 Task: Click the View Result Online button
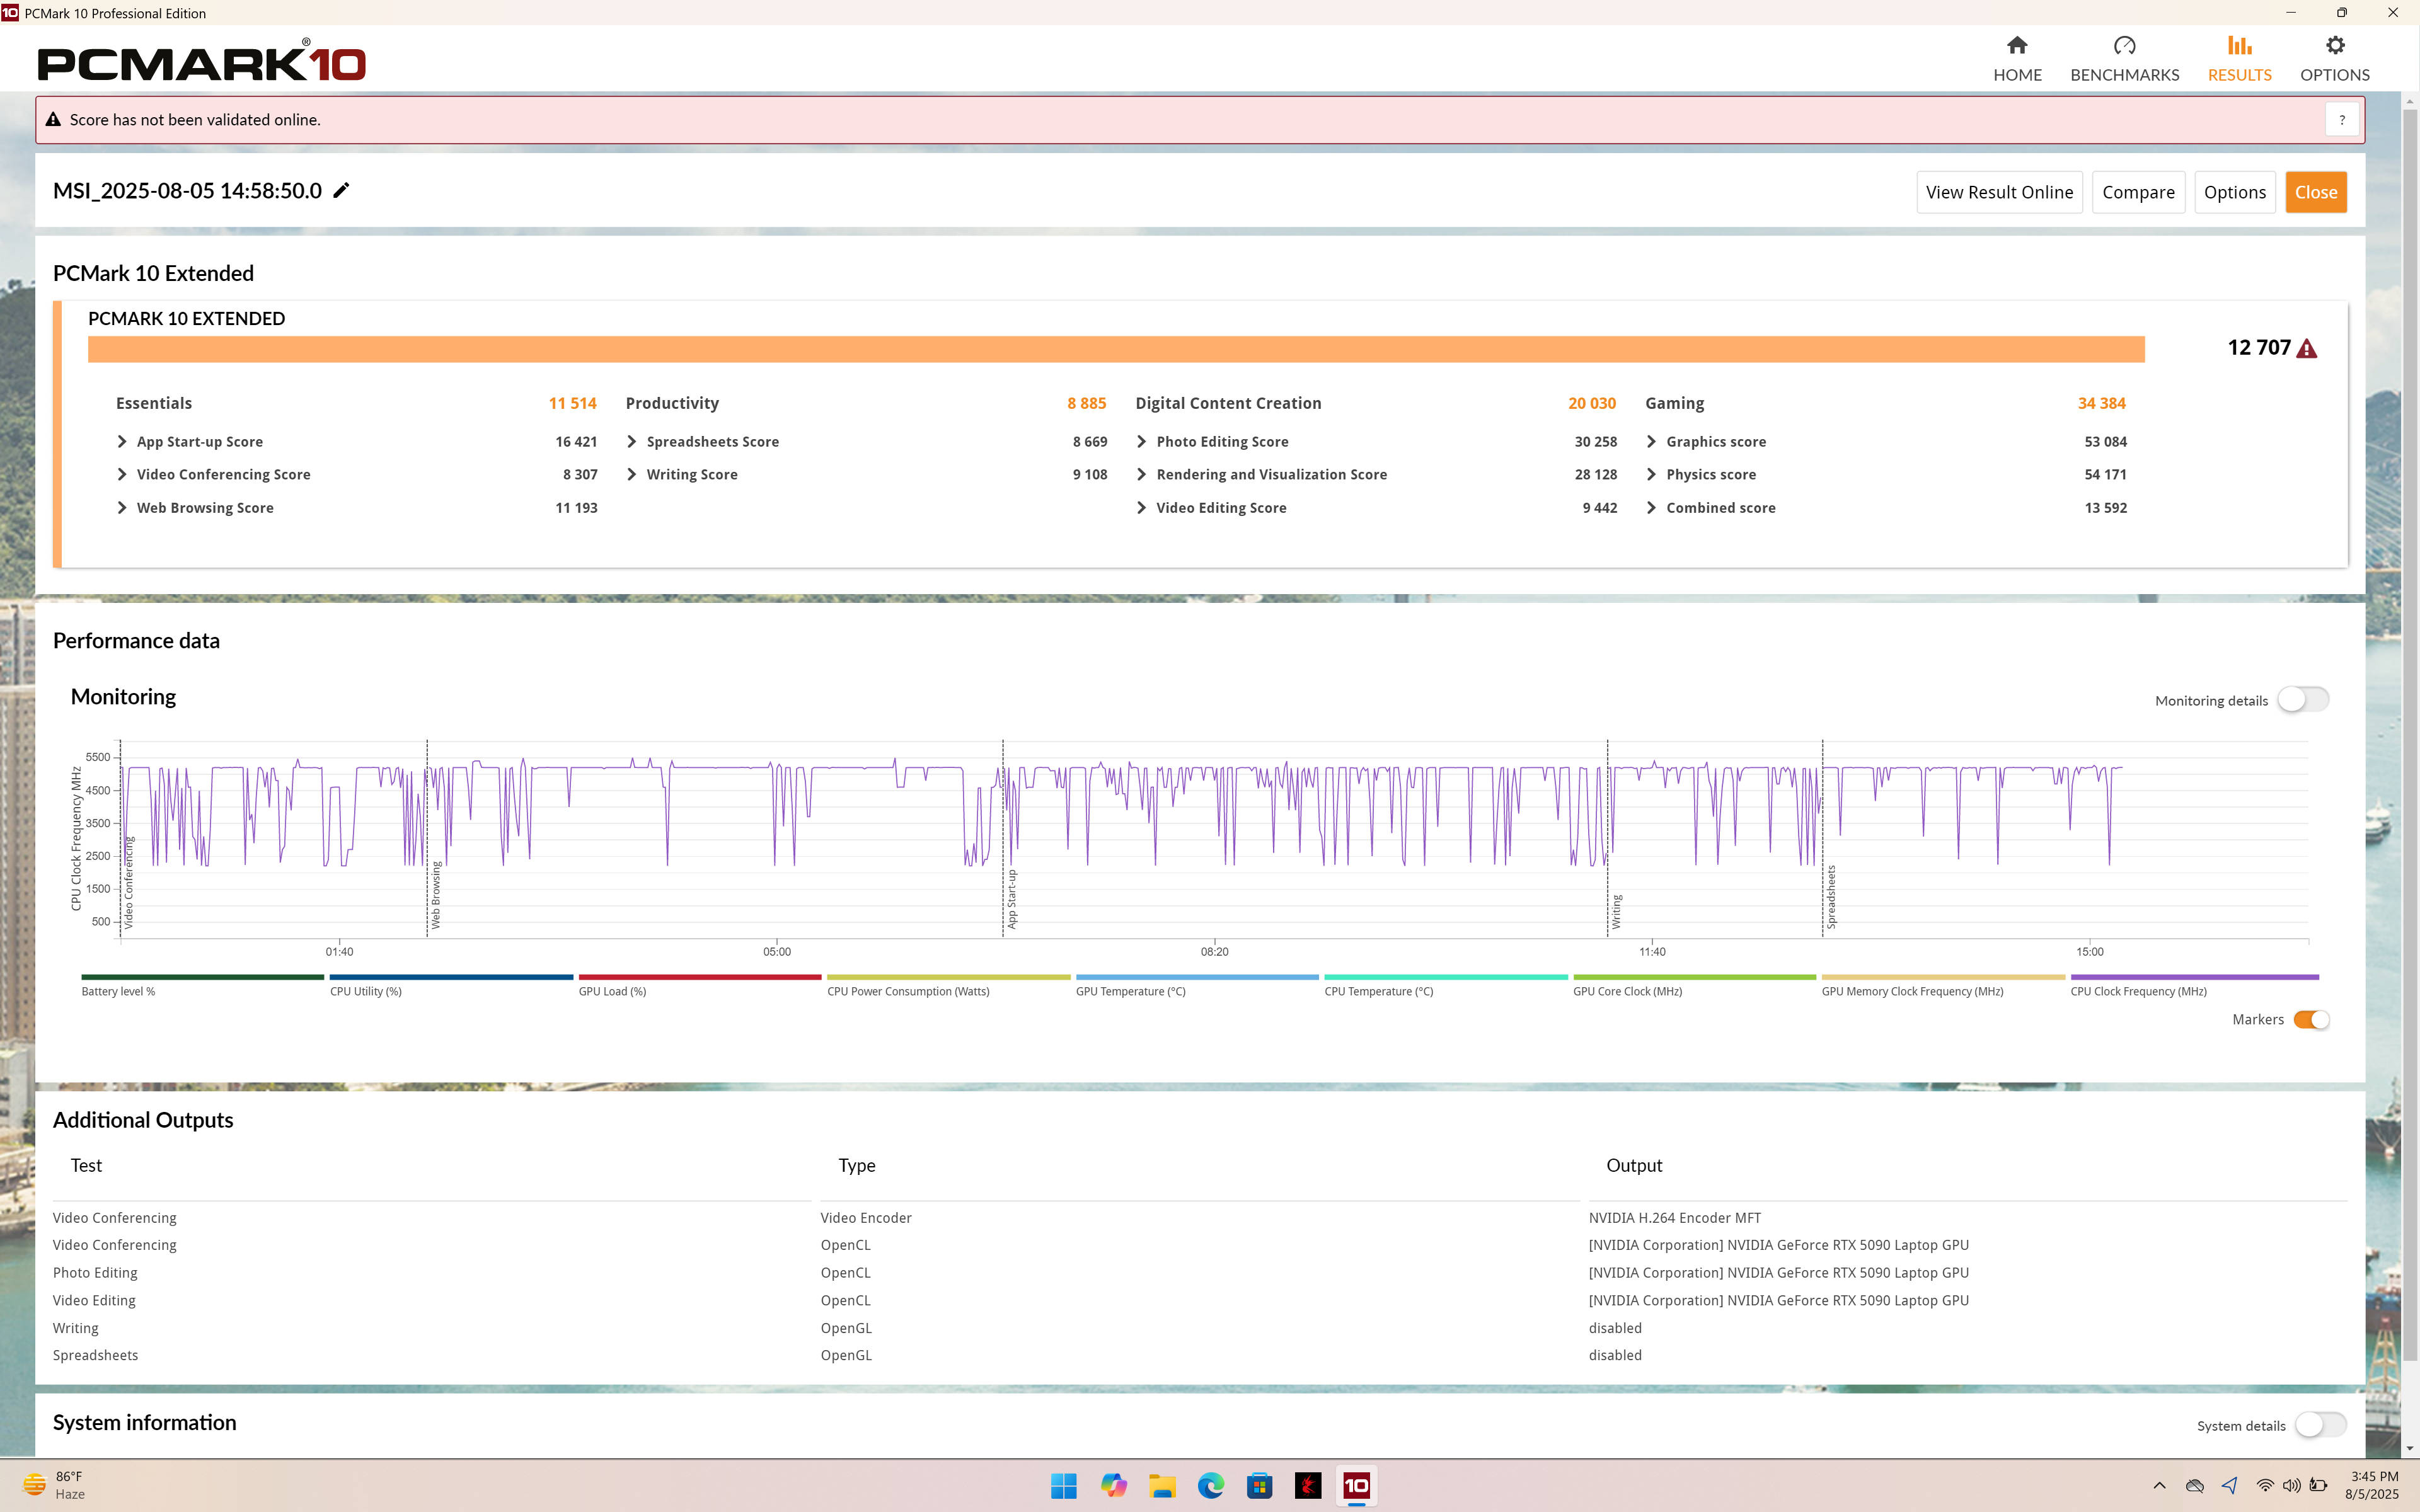(x=1999, y=192)
